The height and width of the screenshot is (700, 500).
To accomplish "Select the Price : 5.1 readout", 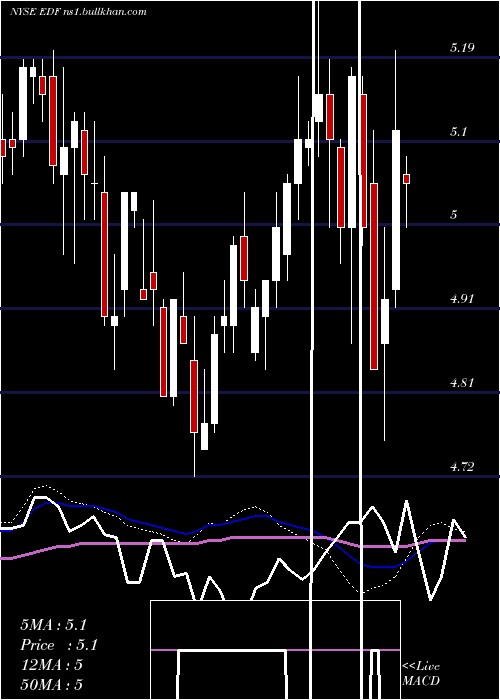I will pos(58,645).
